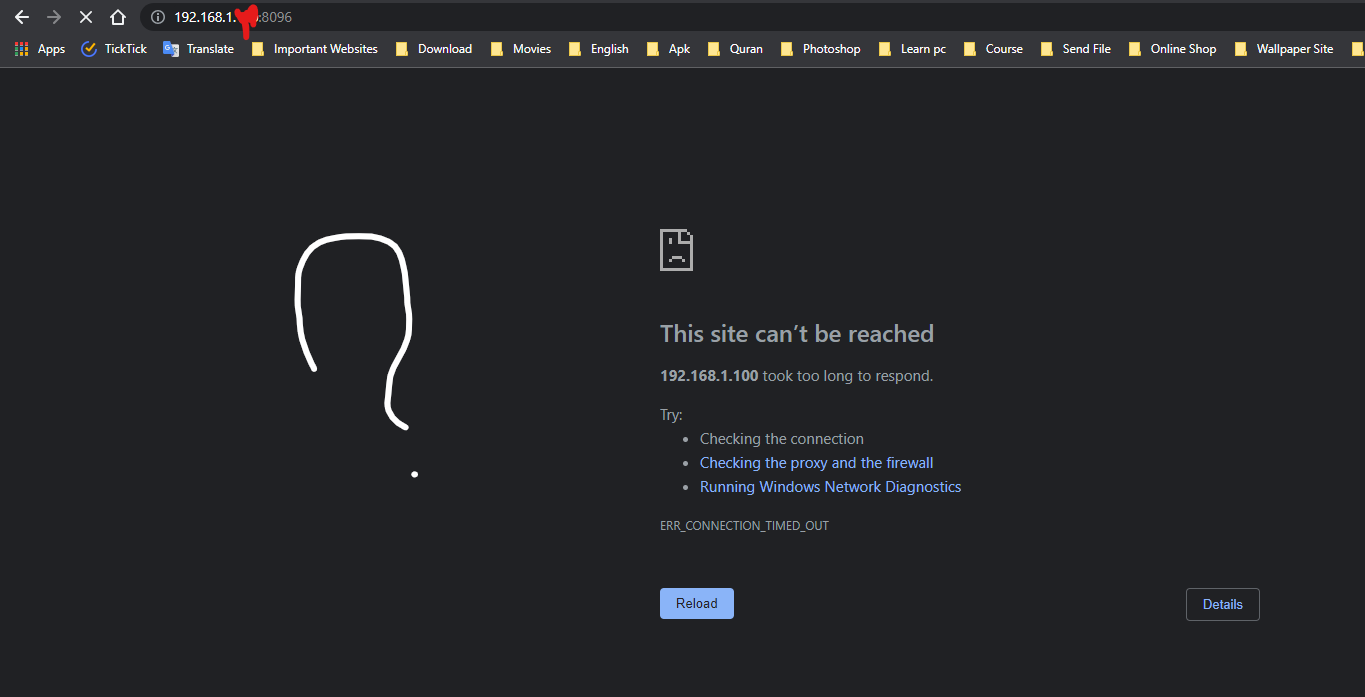Screen dimensions: 1365x697
Task: Click the stop loading X icon
Action: 86,17
